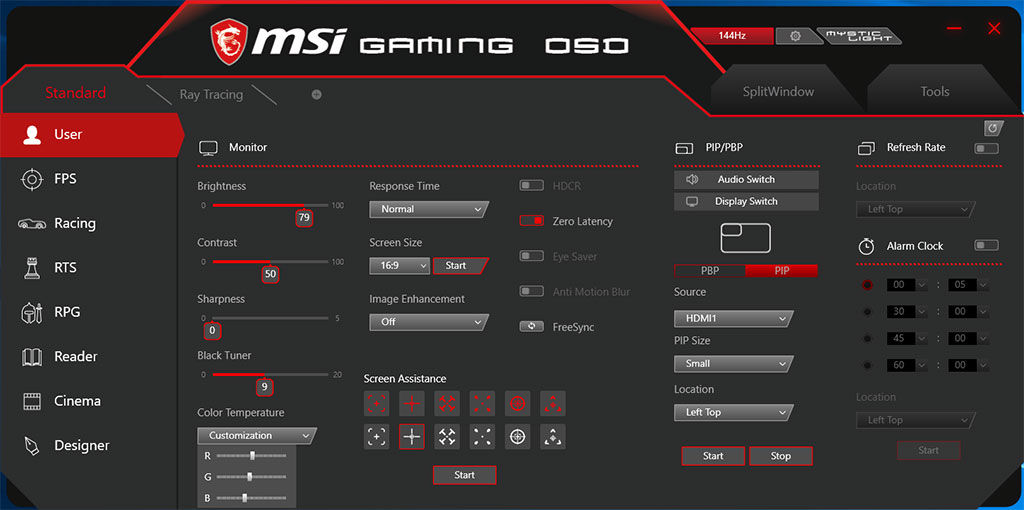1024x510 pixels.
Task: Click the PIP/PBP Start button
Action: pos(713,456)
